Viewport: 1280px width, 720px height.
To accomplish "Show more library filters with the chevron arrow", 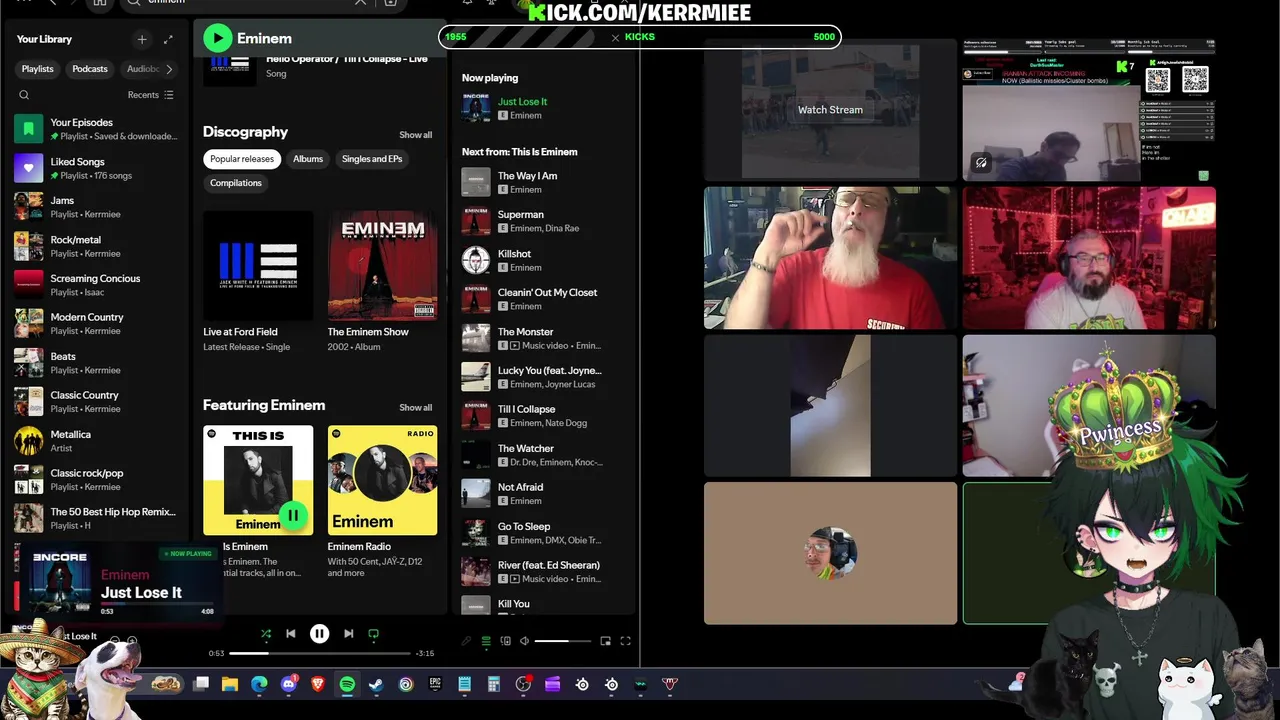I will tap(169, 69).
